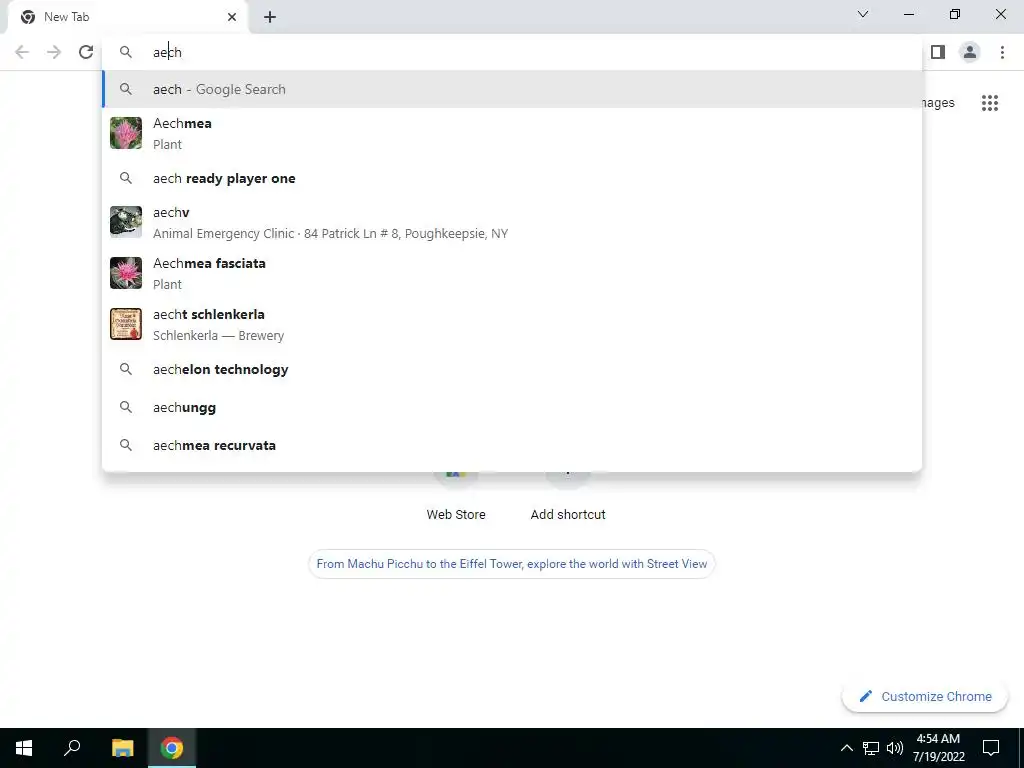Click search icon beside 'aechelon technology'
1024x768 pixels.
(x=126, y=369)
